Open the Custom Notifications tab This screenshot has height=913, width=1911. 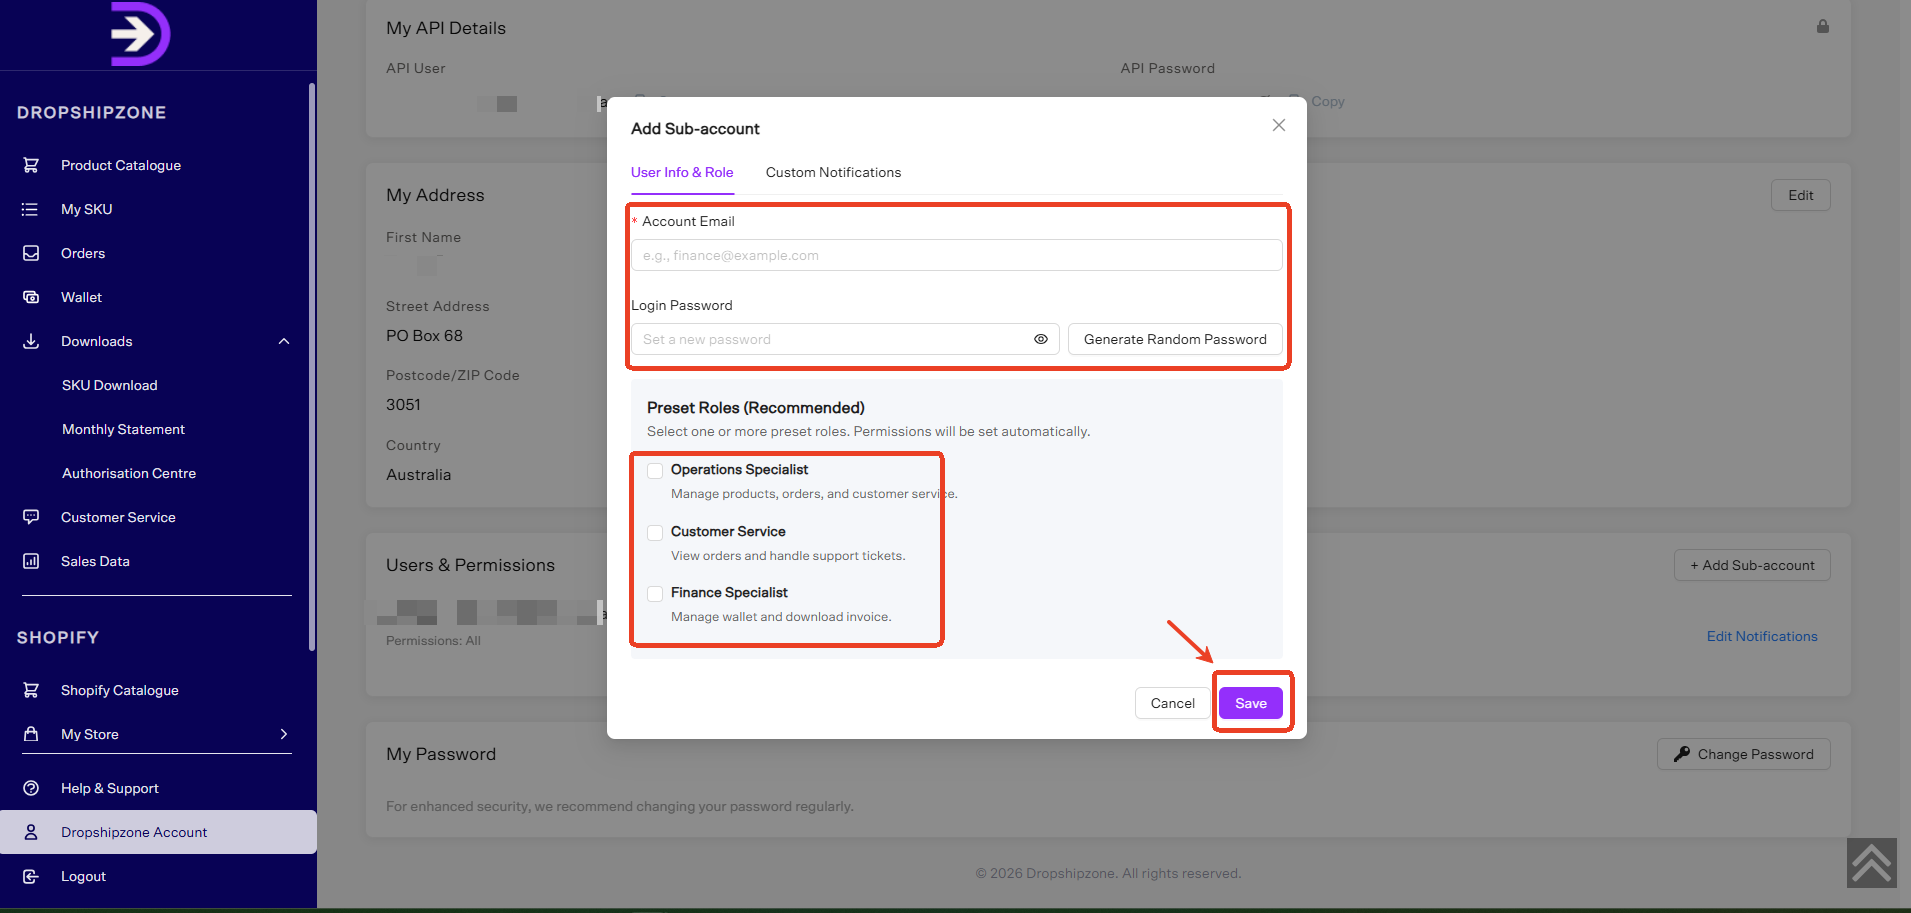833,172
